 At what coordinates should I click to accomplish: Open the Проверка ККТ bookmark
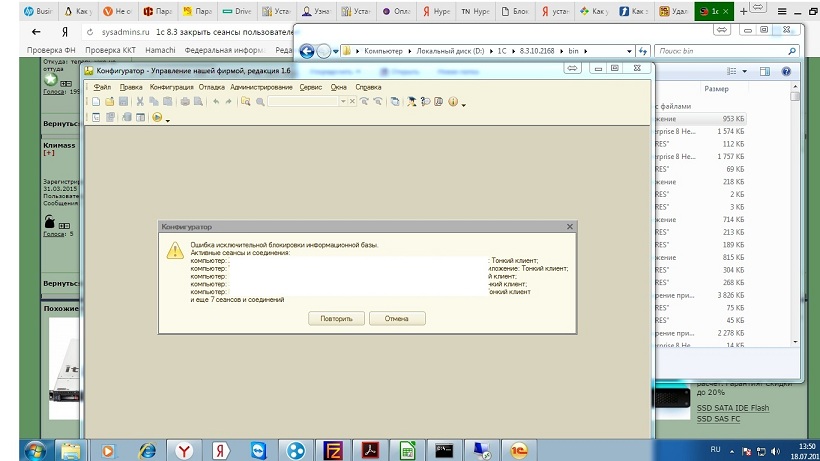pos(110,50)
